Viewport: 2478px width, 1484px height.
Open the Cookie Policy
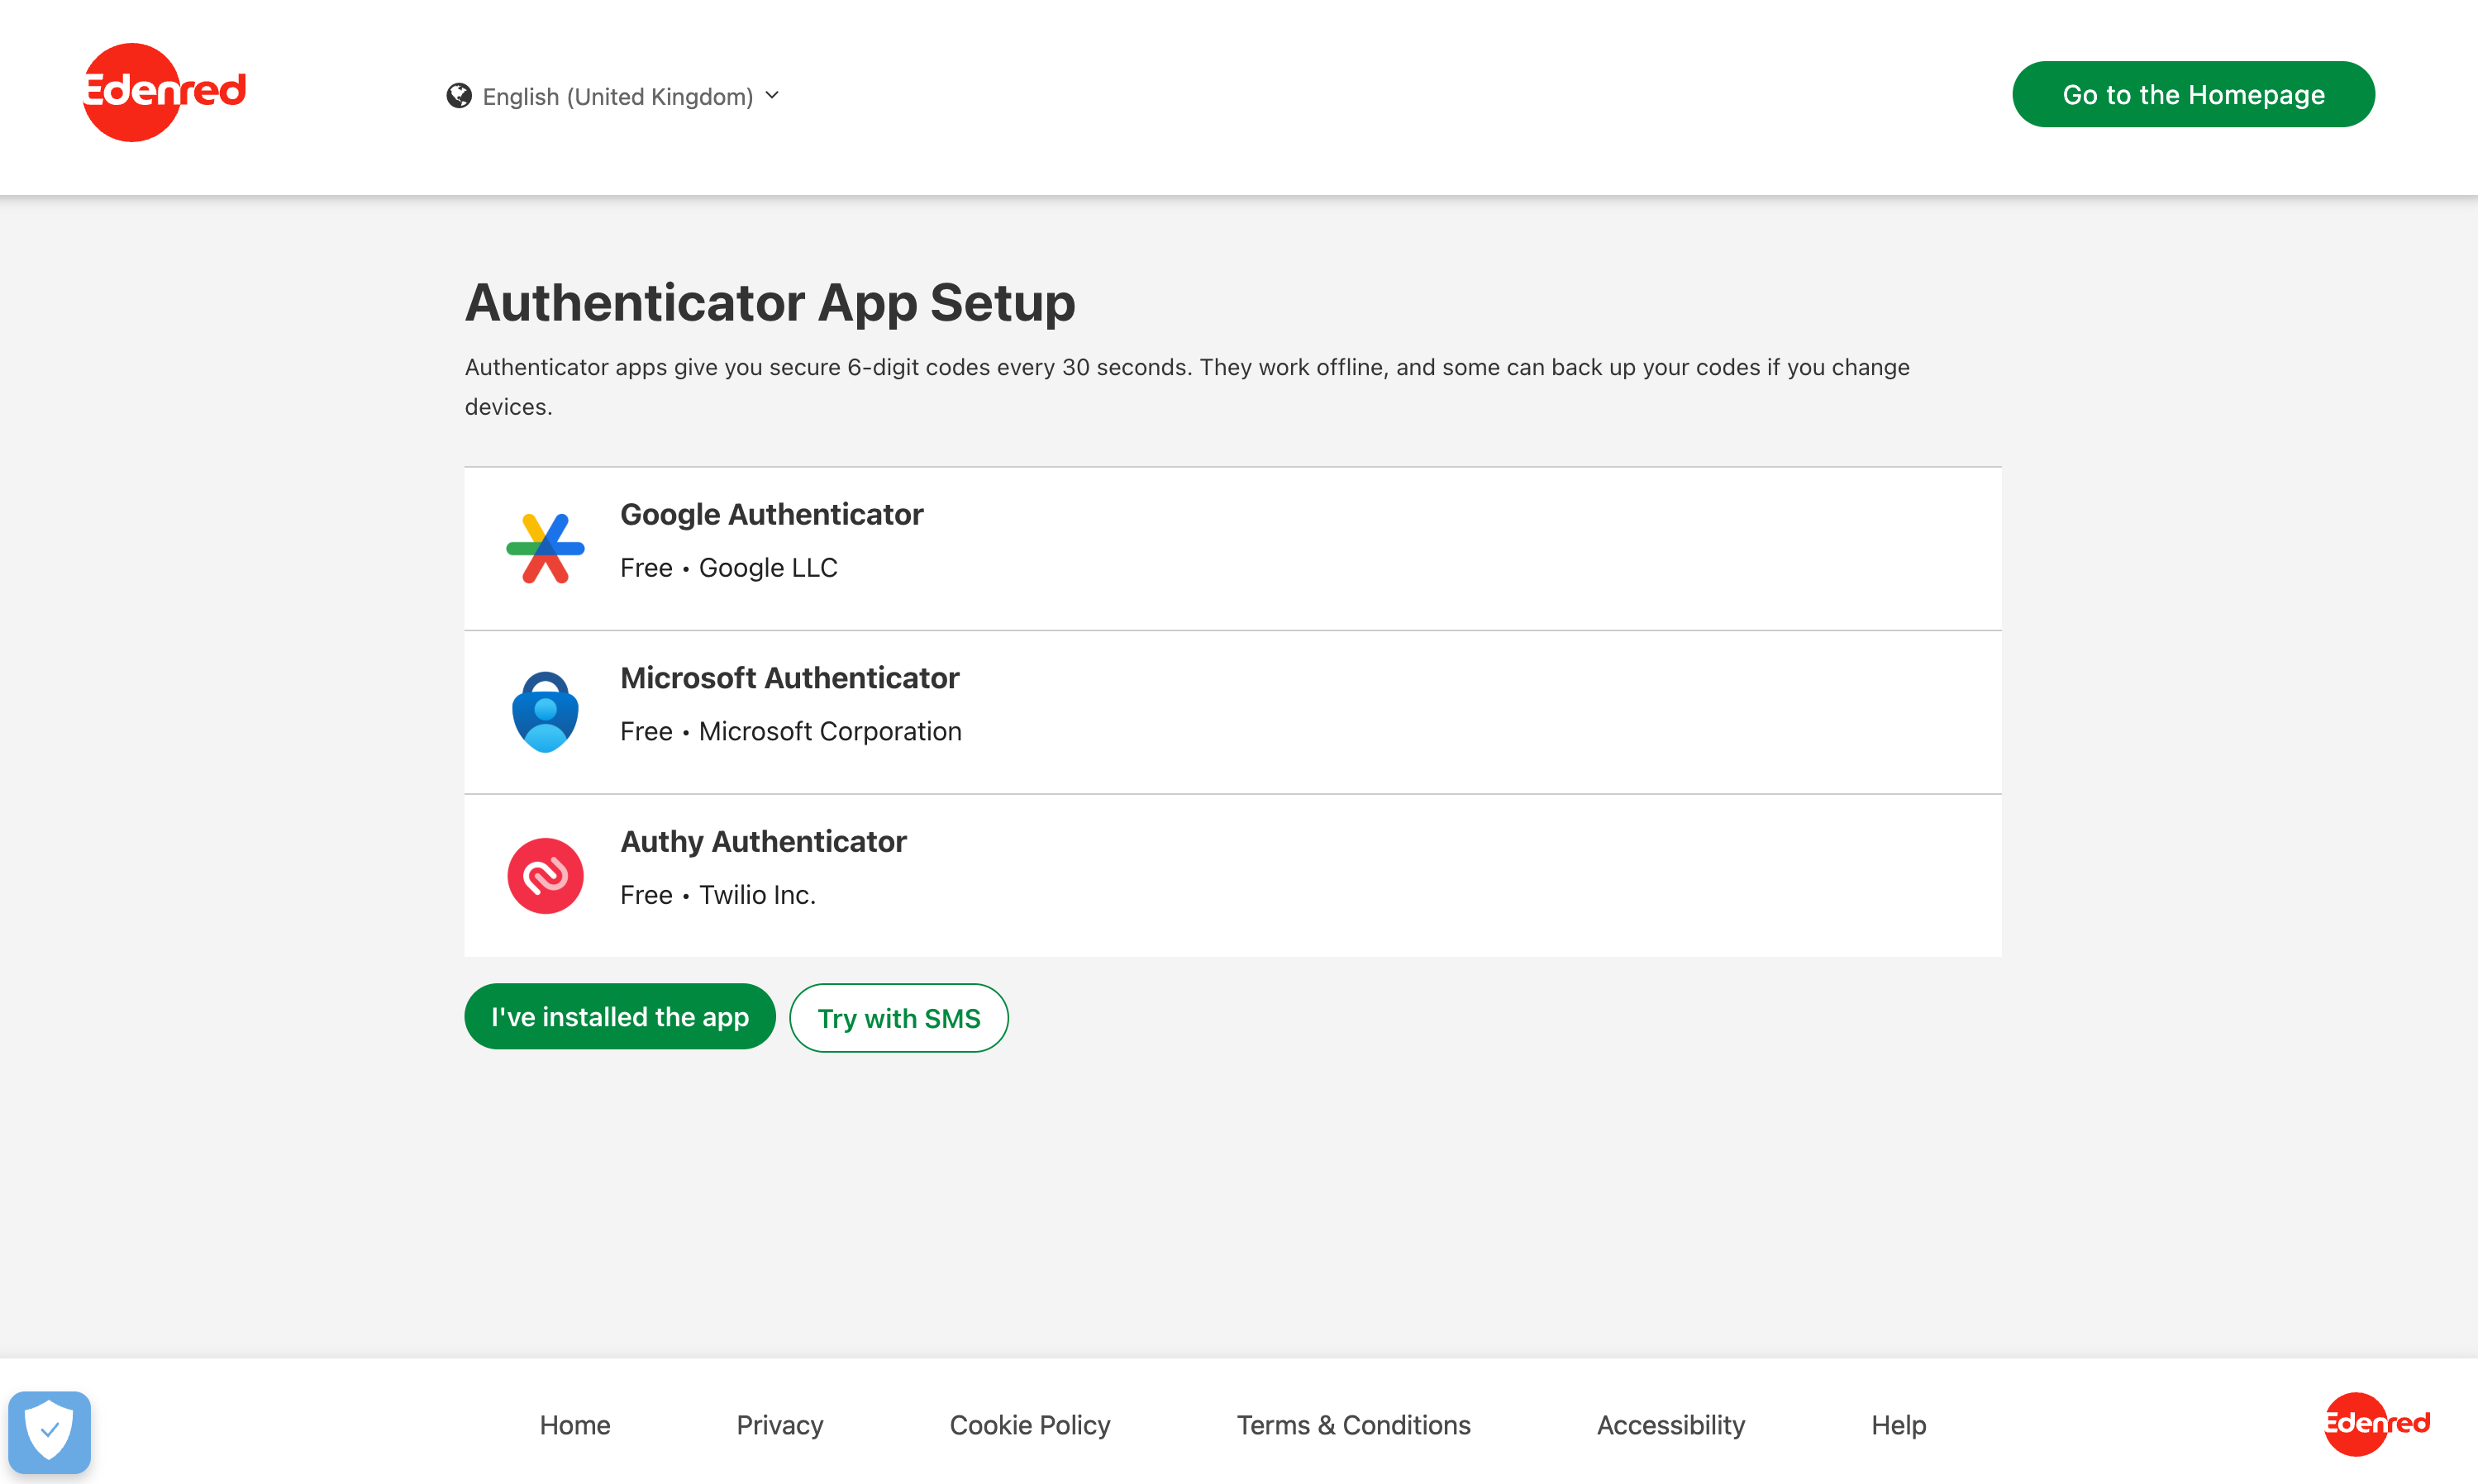tap(1029, 1424)
